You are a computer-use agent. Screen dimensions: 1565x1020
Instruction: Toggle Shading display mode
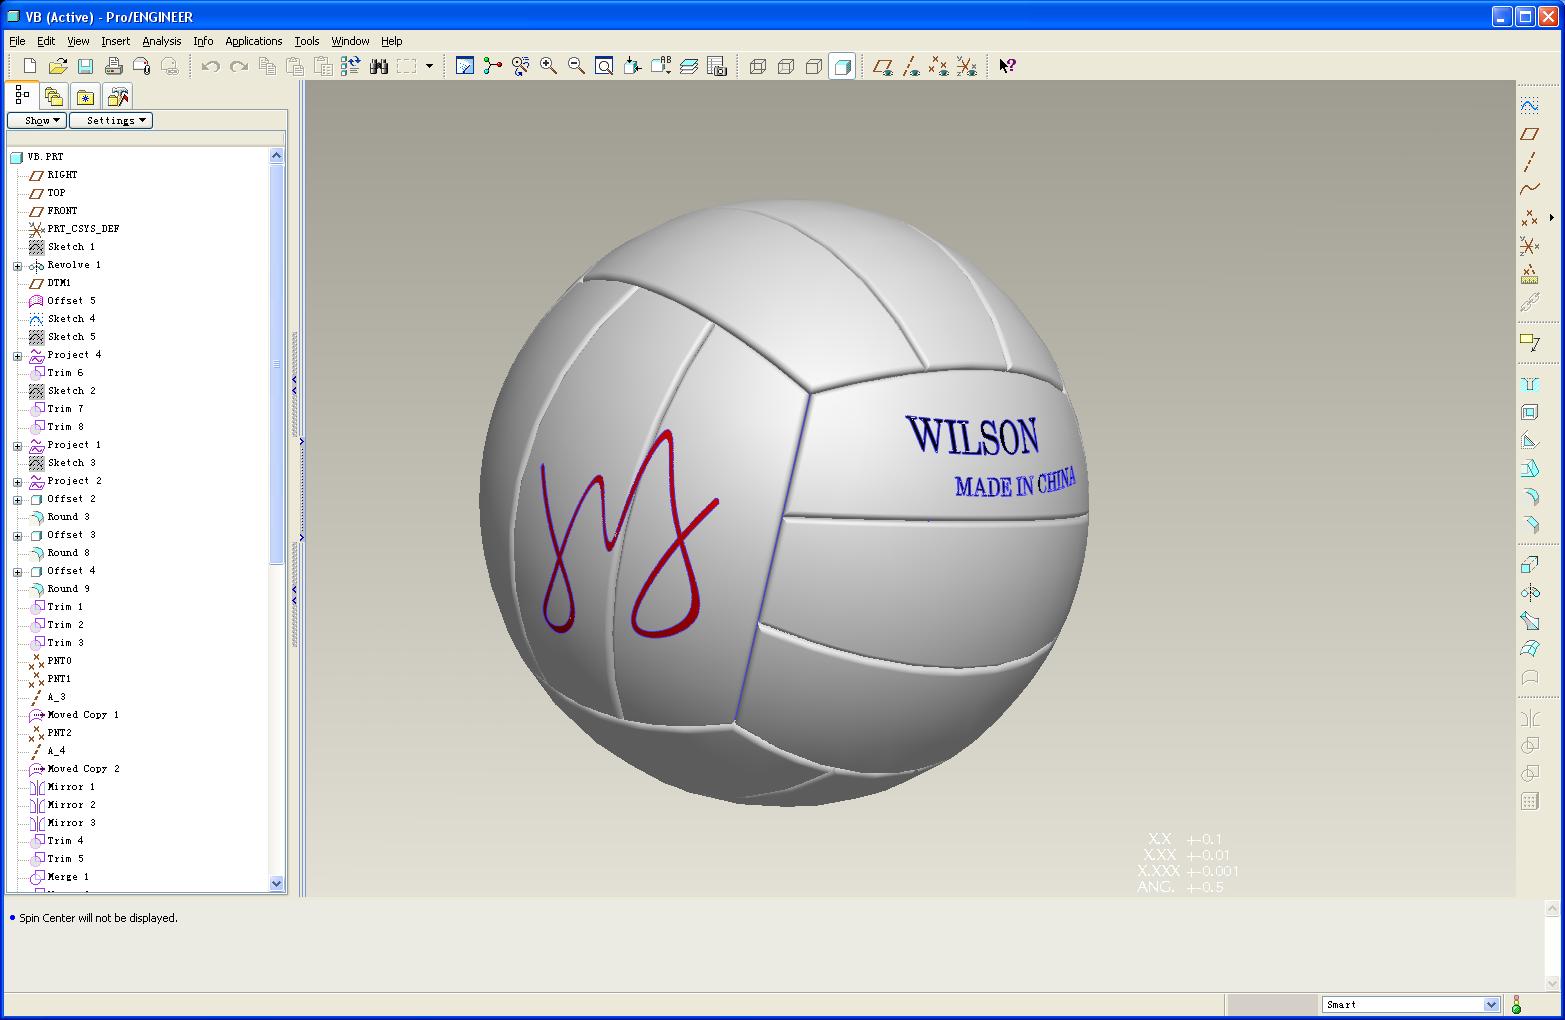[842, 66]
